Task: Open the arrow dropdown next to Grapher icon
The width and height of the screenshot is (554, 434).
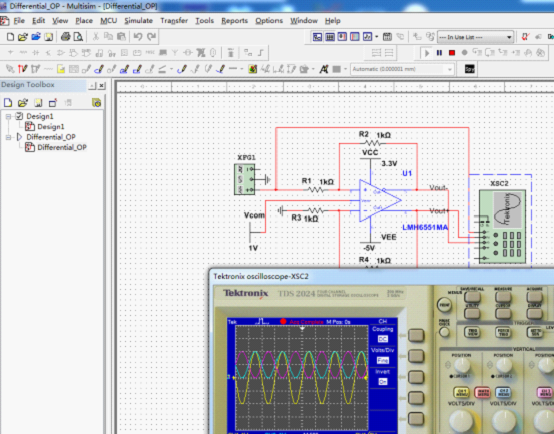Action: click(376, 37)
